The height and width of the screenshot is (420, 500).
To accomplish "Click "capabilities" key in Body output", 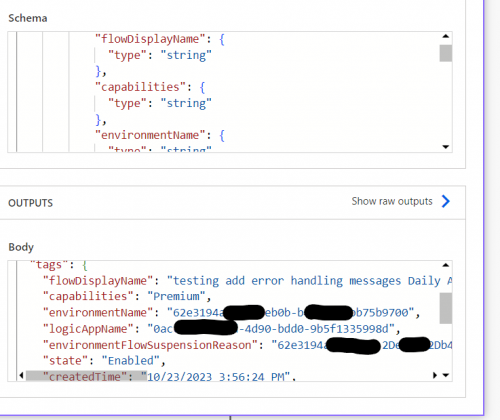I will (x=88, y=296).
